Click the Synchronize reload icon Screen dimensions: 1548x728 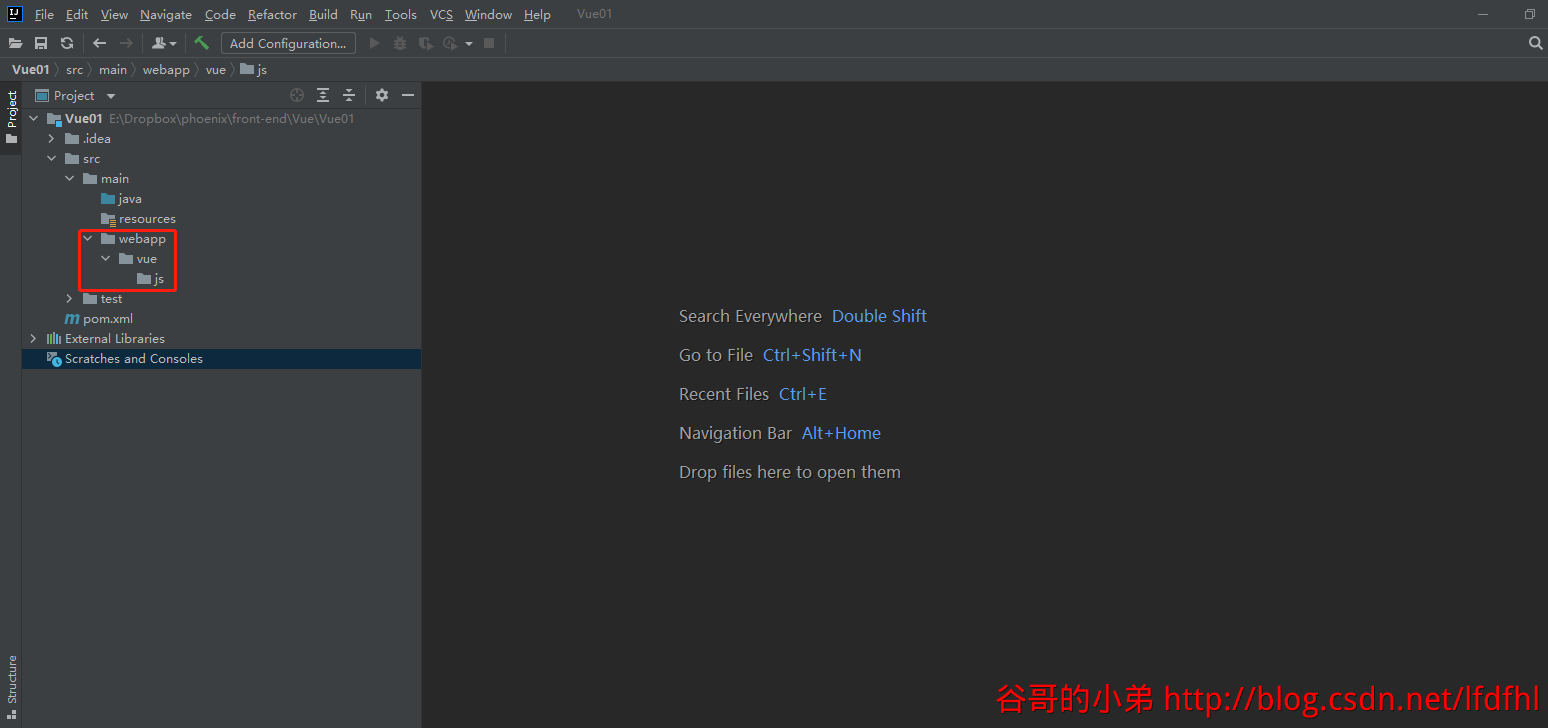pos(67,43)
